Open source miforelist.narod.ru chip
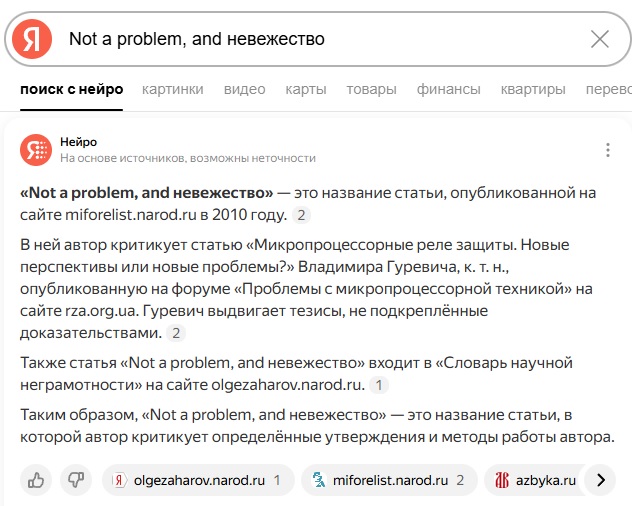Image resolution: width=632 pixels, height=506 pixels. click(x=389, y=480)
